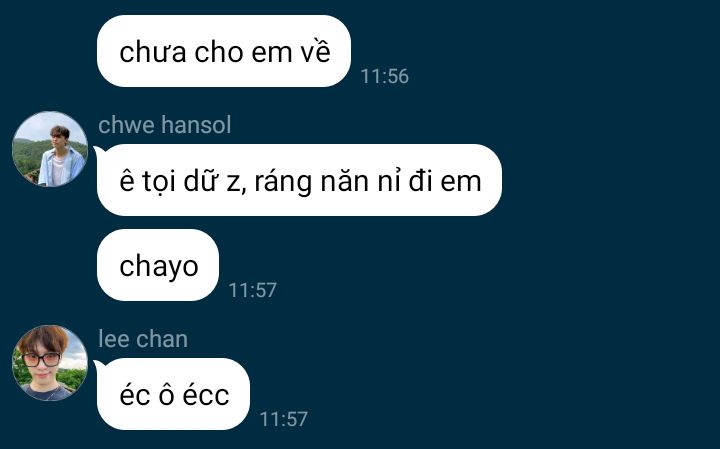This screenshot has height=449, width=720.
Task: Click the 11:57 timestamp beside "éc ô écc"
Action: pos(283,419)
